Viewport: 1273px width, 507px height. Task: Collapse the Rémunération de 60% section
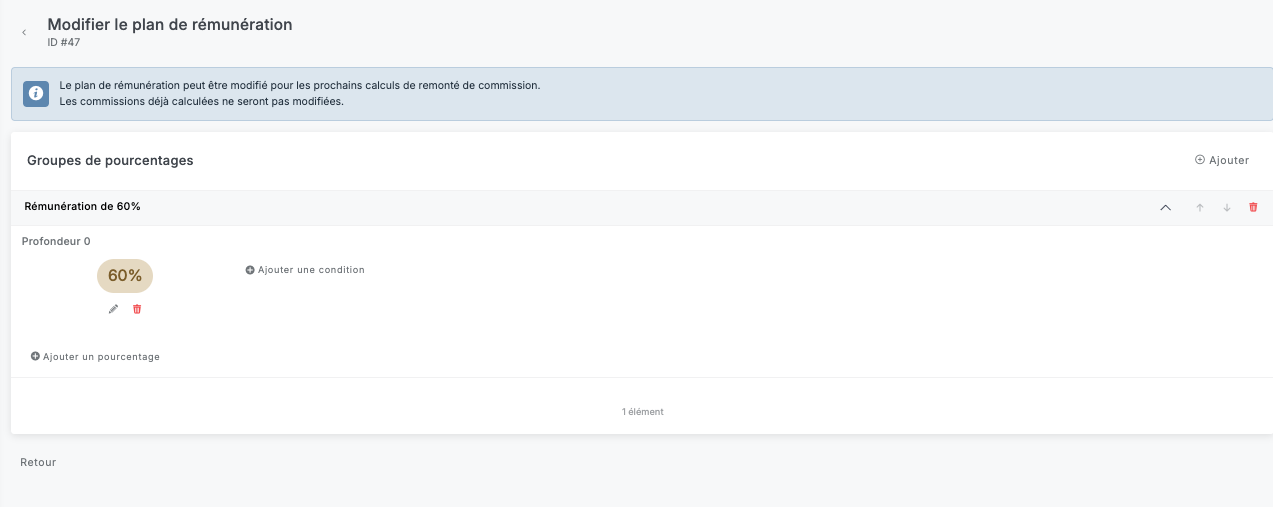1165,207
